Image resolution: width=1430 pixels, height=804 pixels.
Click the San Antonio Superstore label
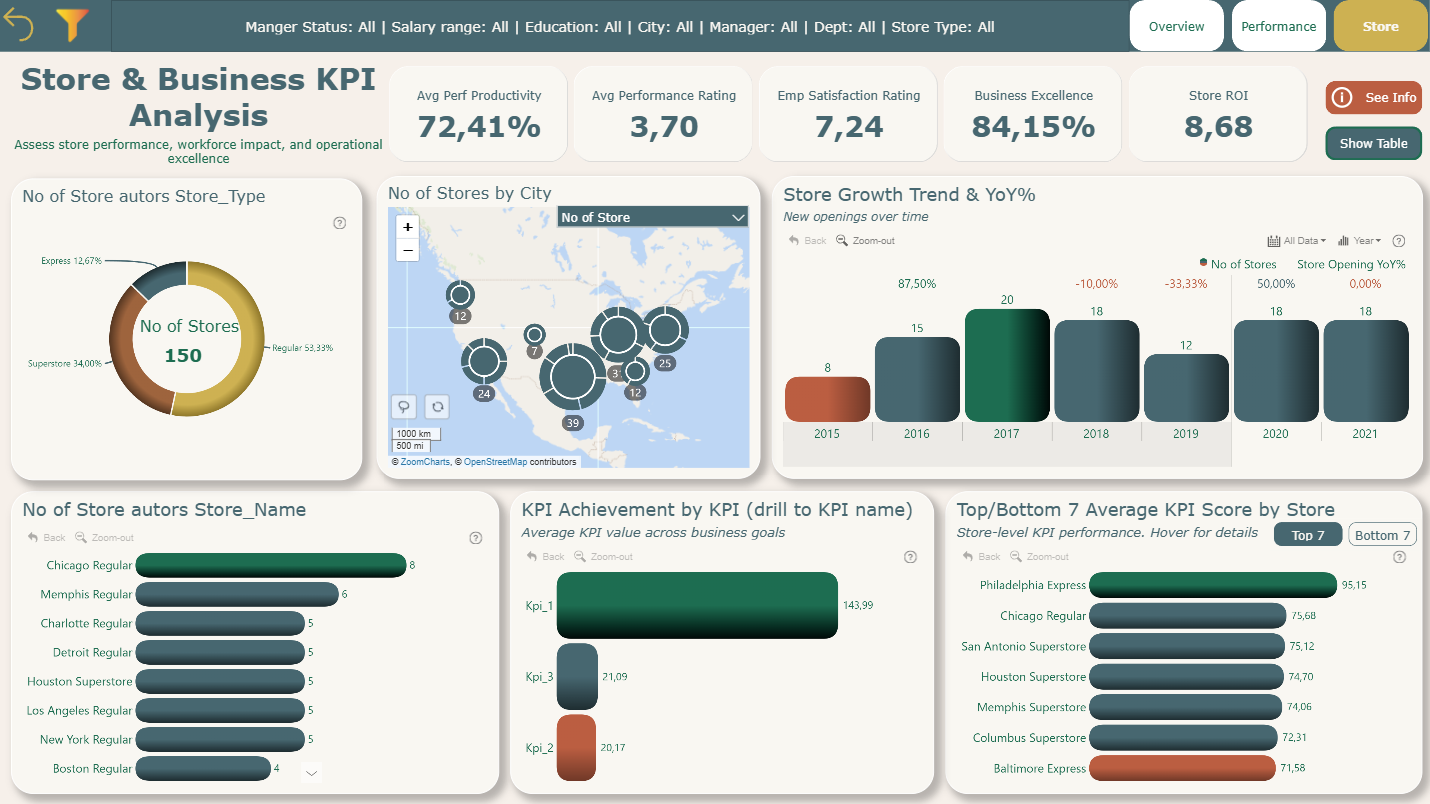click(1023, 646)
